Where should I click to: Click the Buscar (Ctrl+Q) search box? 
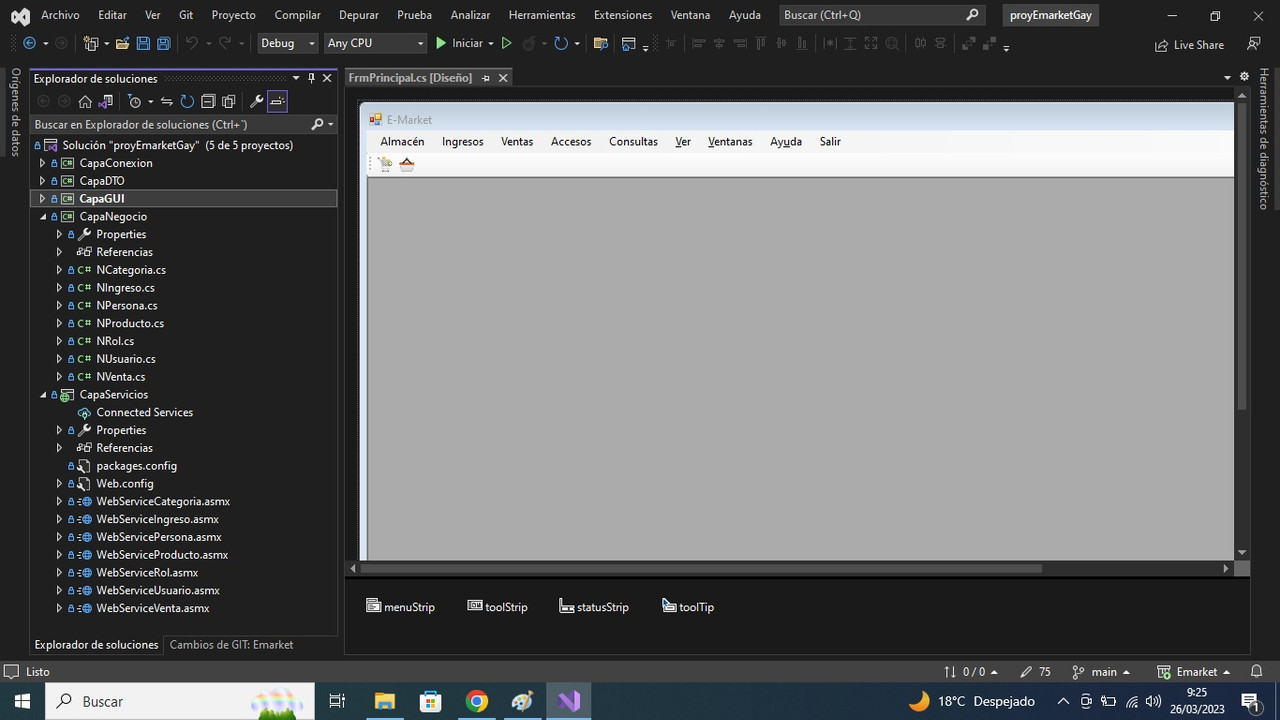pos(883,15)
